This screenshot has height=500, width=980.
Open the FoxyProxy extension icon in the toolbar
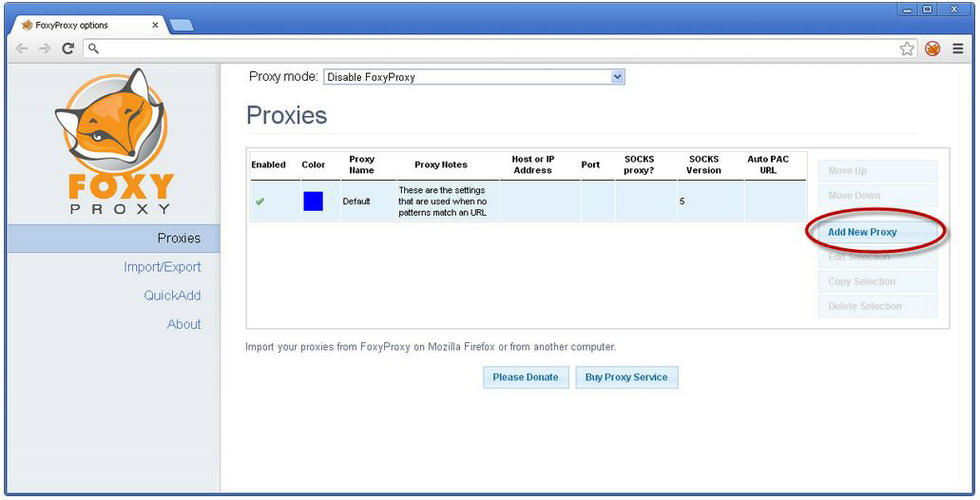tap(932, 49)
